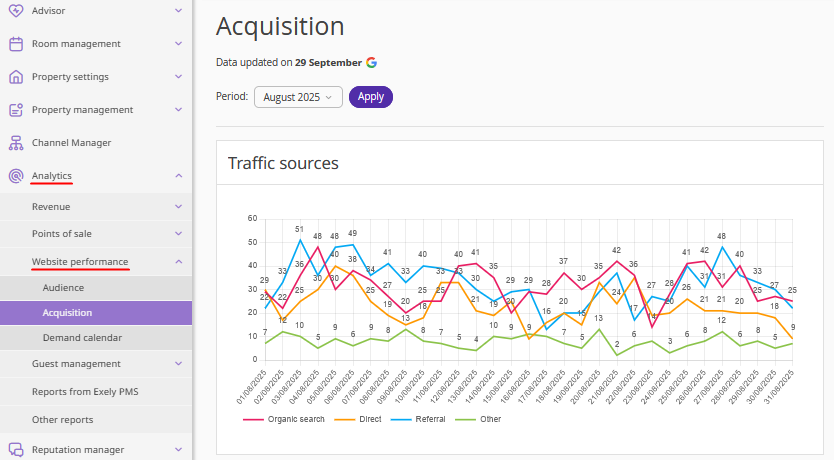Click the Advisor sidebar icon
Screen dimensions: 834x460
(16, 11)
